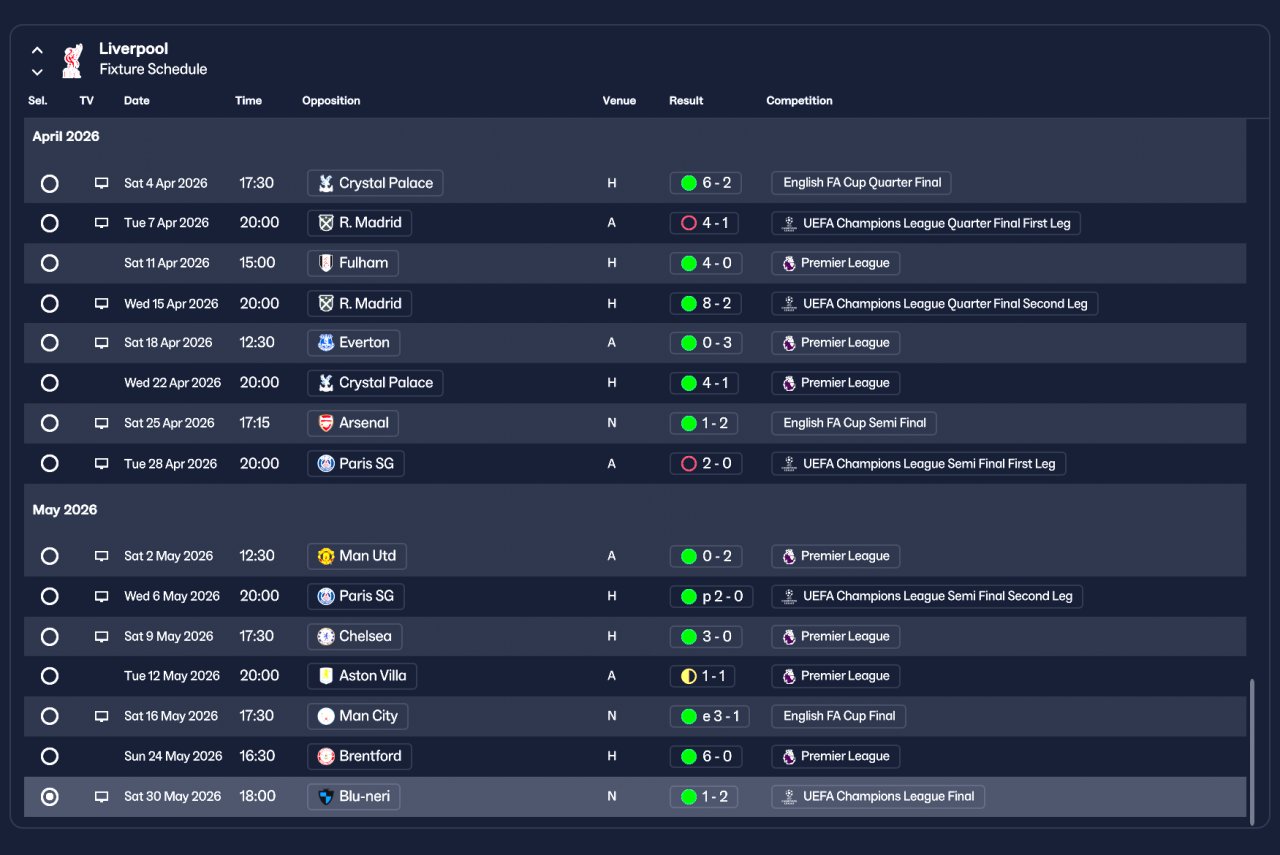This screenshot has height=855, width=1280.
Task: Sort fixtures by the Date column header
Action: (x=137, y=101)
